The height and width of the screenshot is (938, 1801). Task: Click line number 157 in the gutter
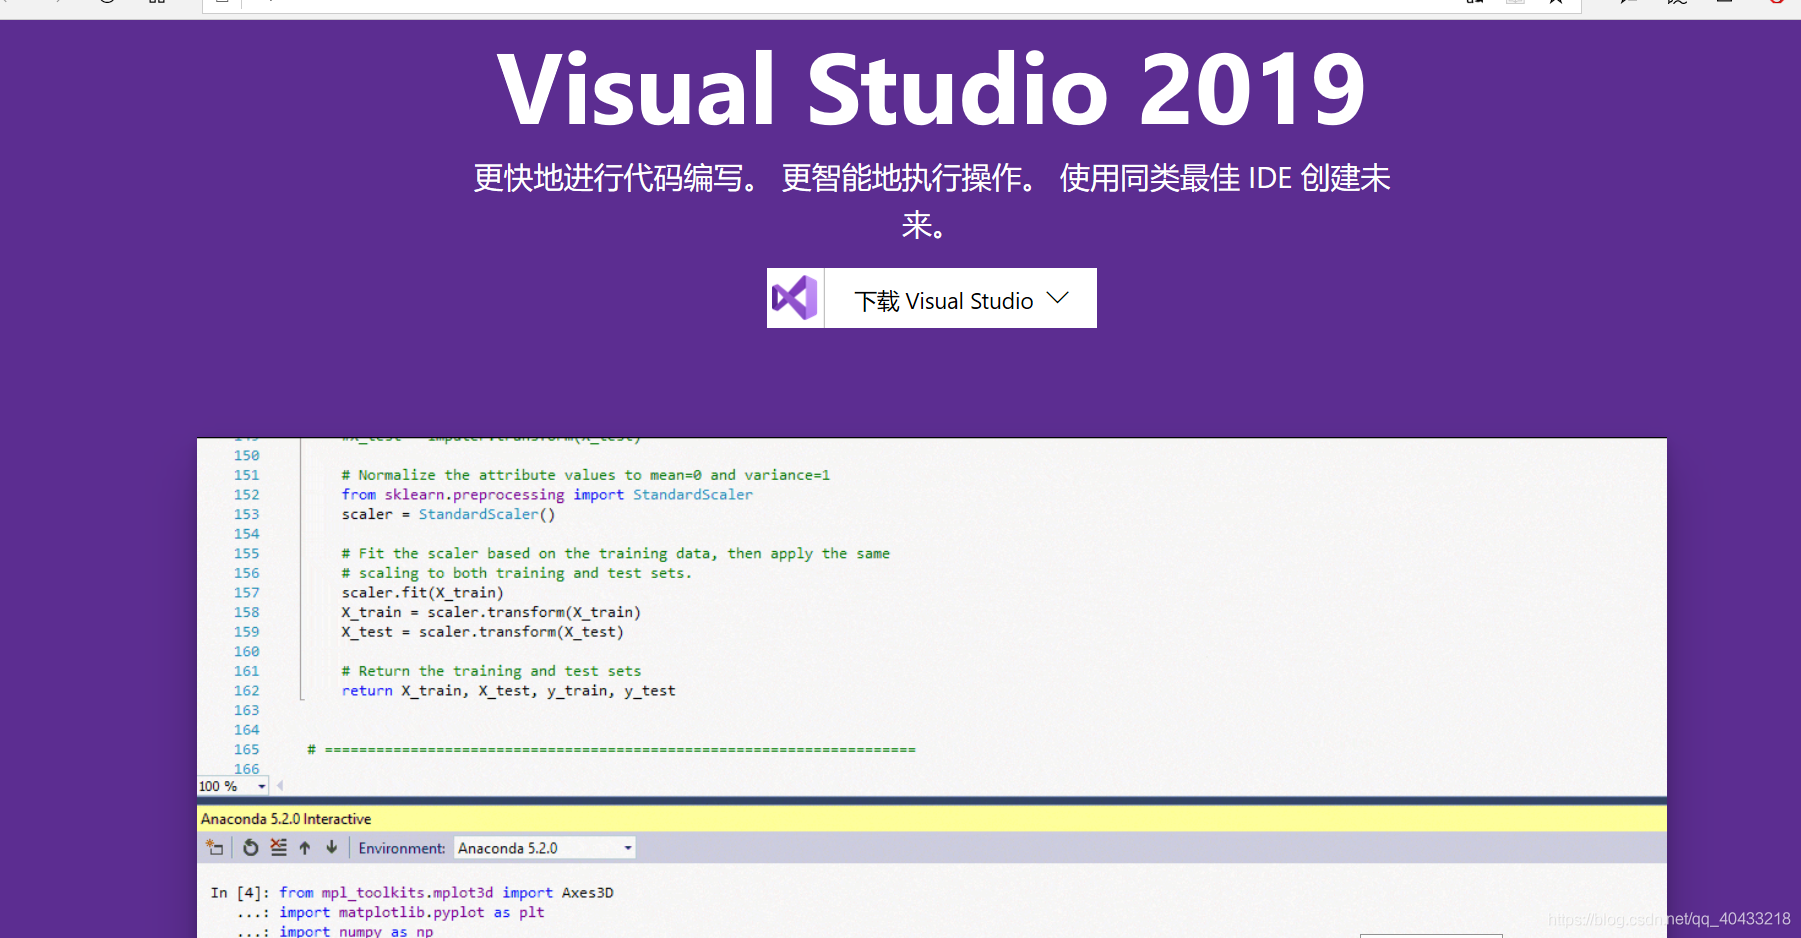point(246,593)
